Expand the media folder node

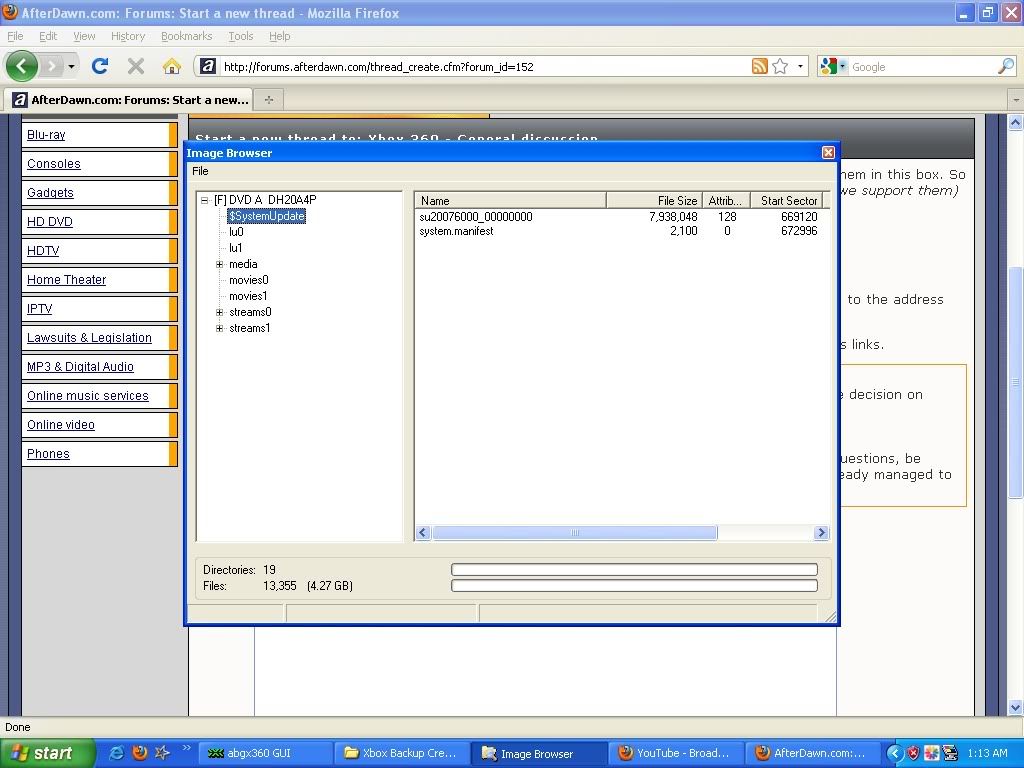pyautogui.click(x=220, y=264)
